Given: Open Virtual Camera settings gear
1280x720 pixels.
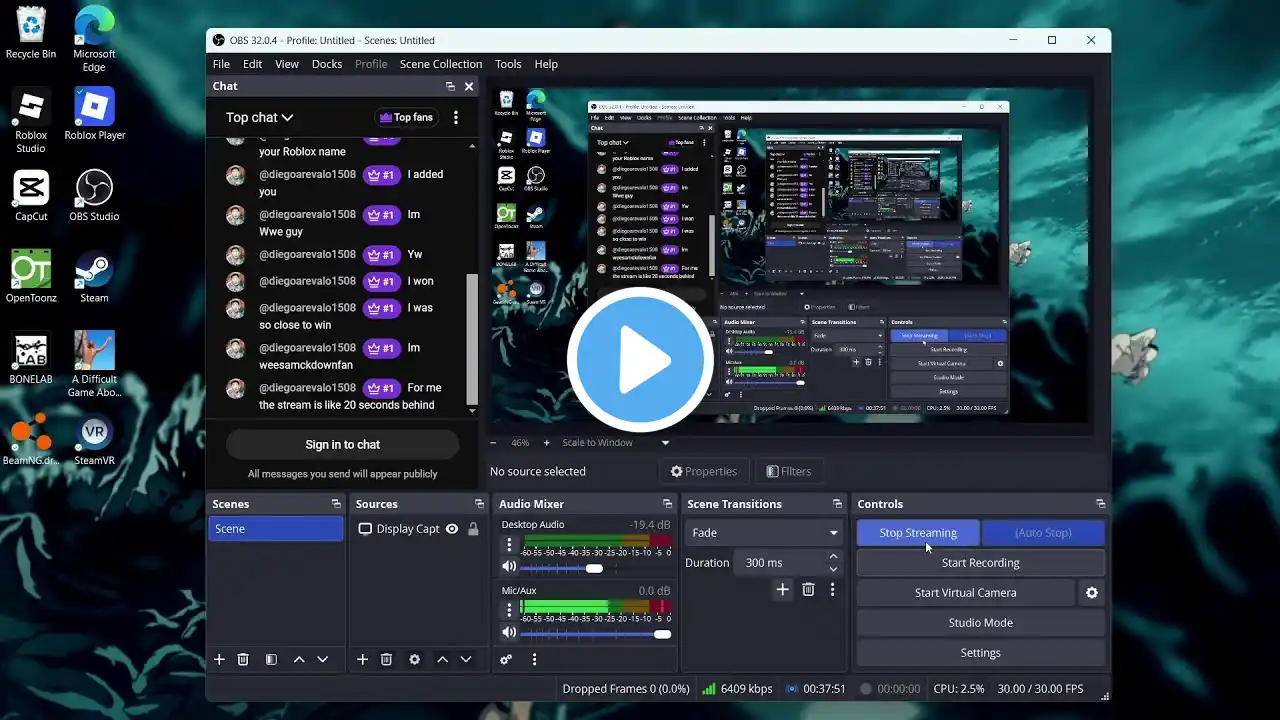Looking at the screenshot, I should click(1091, 593).
